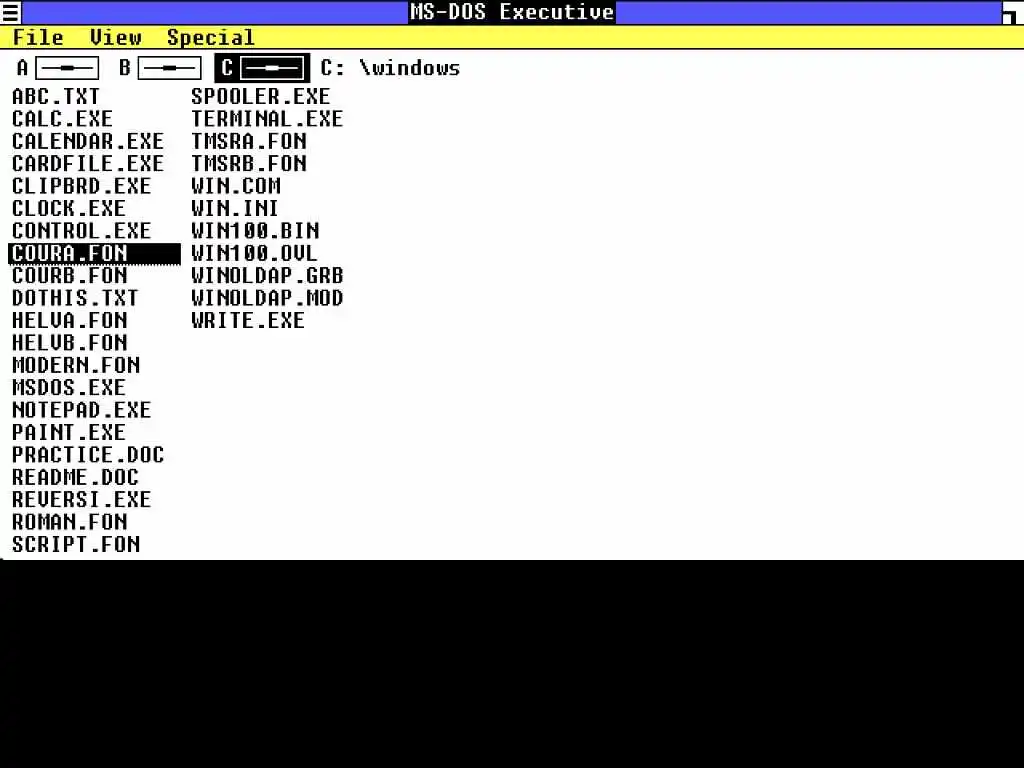Screen dimensions: 1024x768
Task: Select WIN.COM file
Action: point(236,186)
